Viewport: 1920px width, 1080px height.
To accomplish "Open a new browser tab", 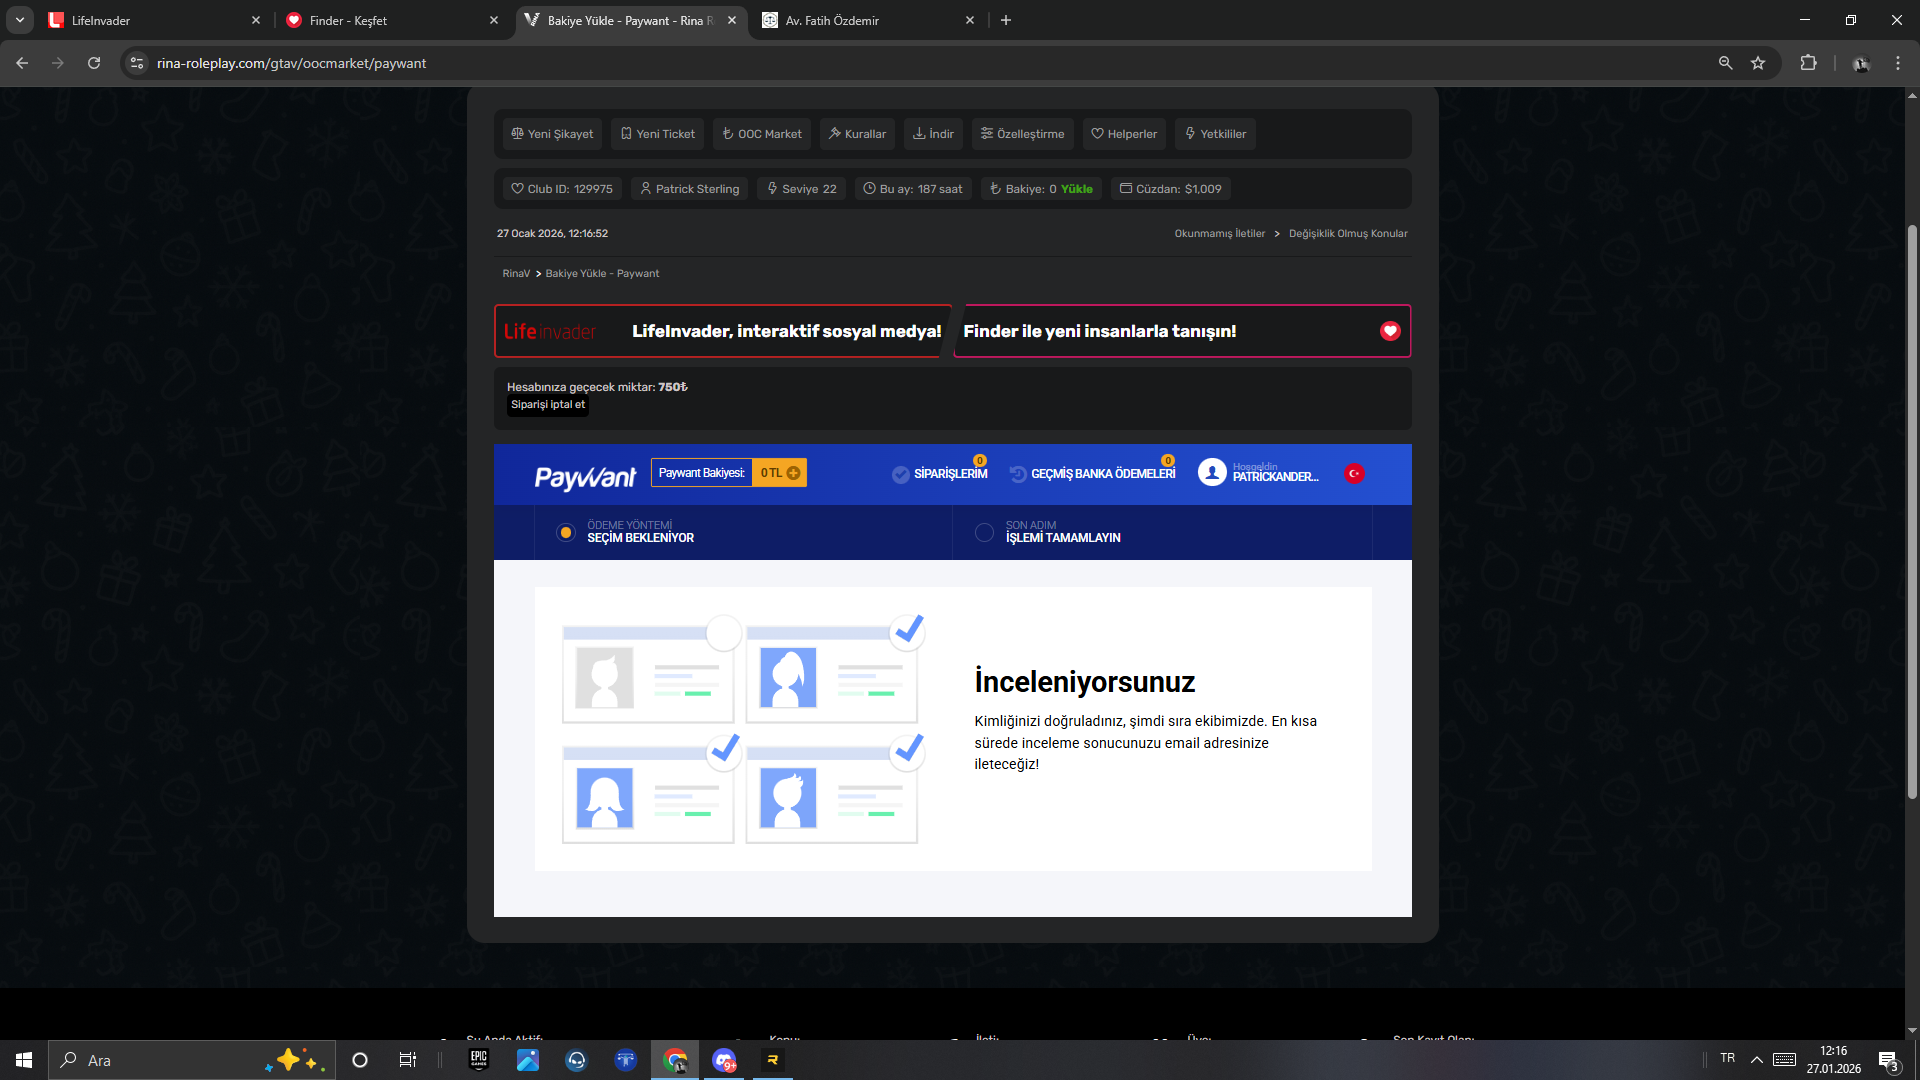I will coord(1006,20).
